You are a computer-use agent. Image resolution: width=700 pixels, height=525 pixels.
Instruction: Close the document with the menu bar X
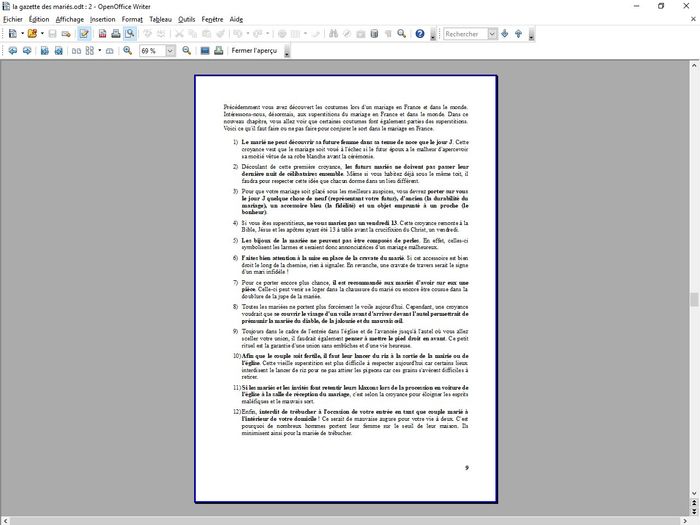pyautogui.click(x=693, y=19)
